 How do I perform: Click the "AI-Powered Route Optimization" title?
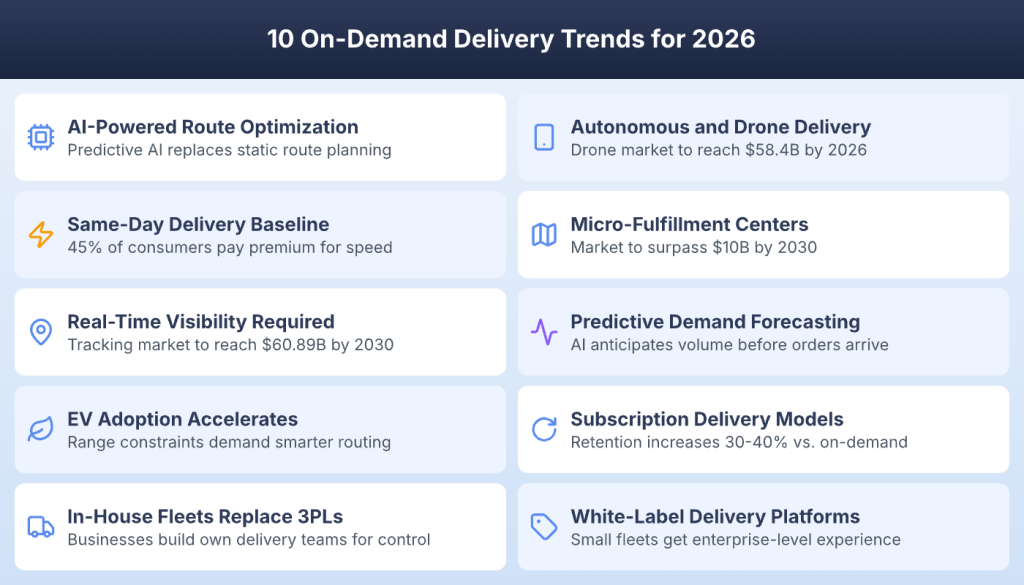213,127
